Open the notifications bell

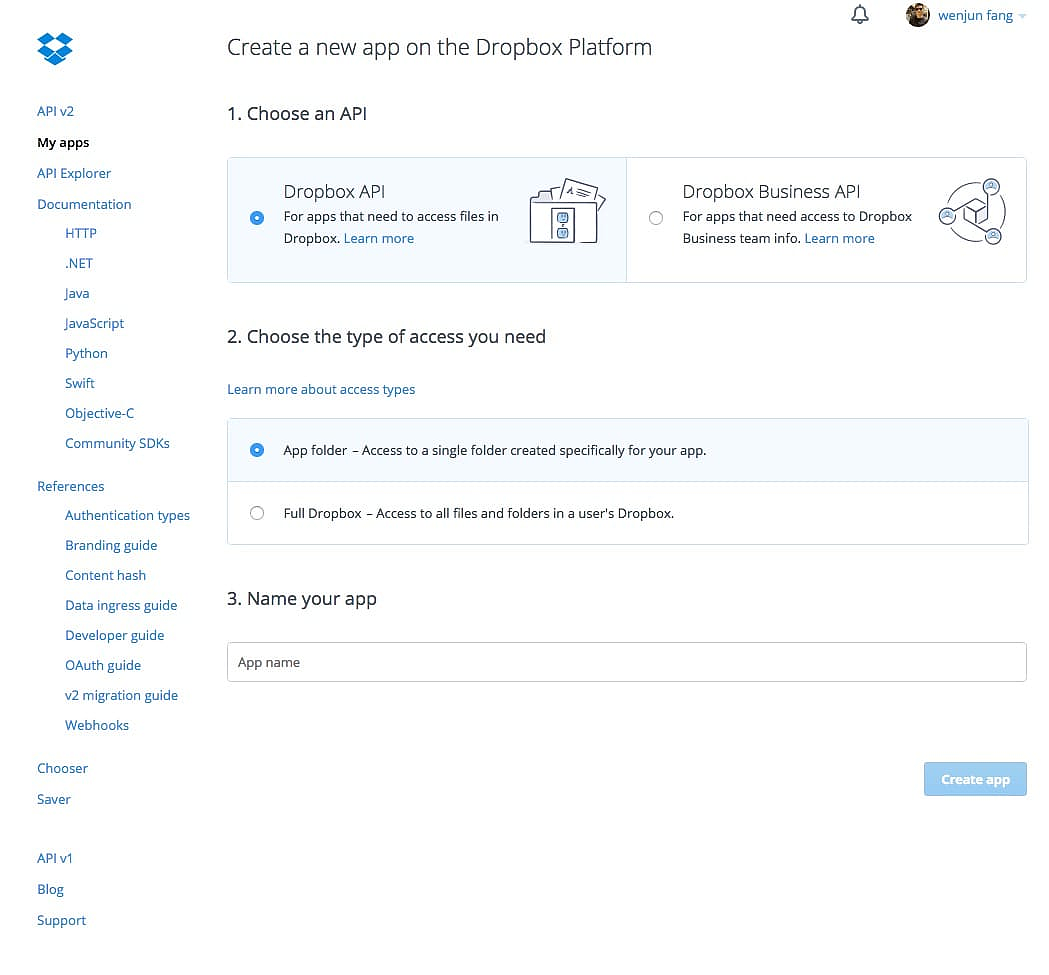(x=859, y=15)
